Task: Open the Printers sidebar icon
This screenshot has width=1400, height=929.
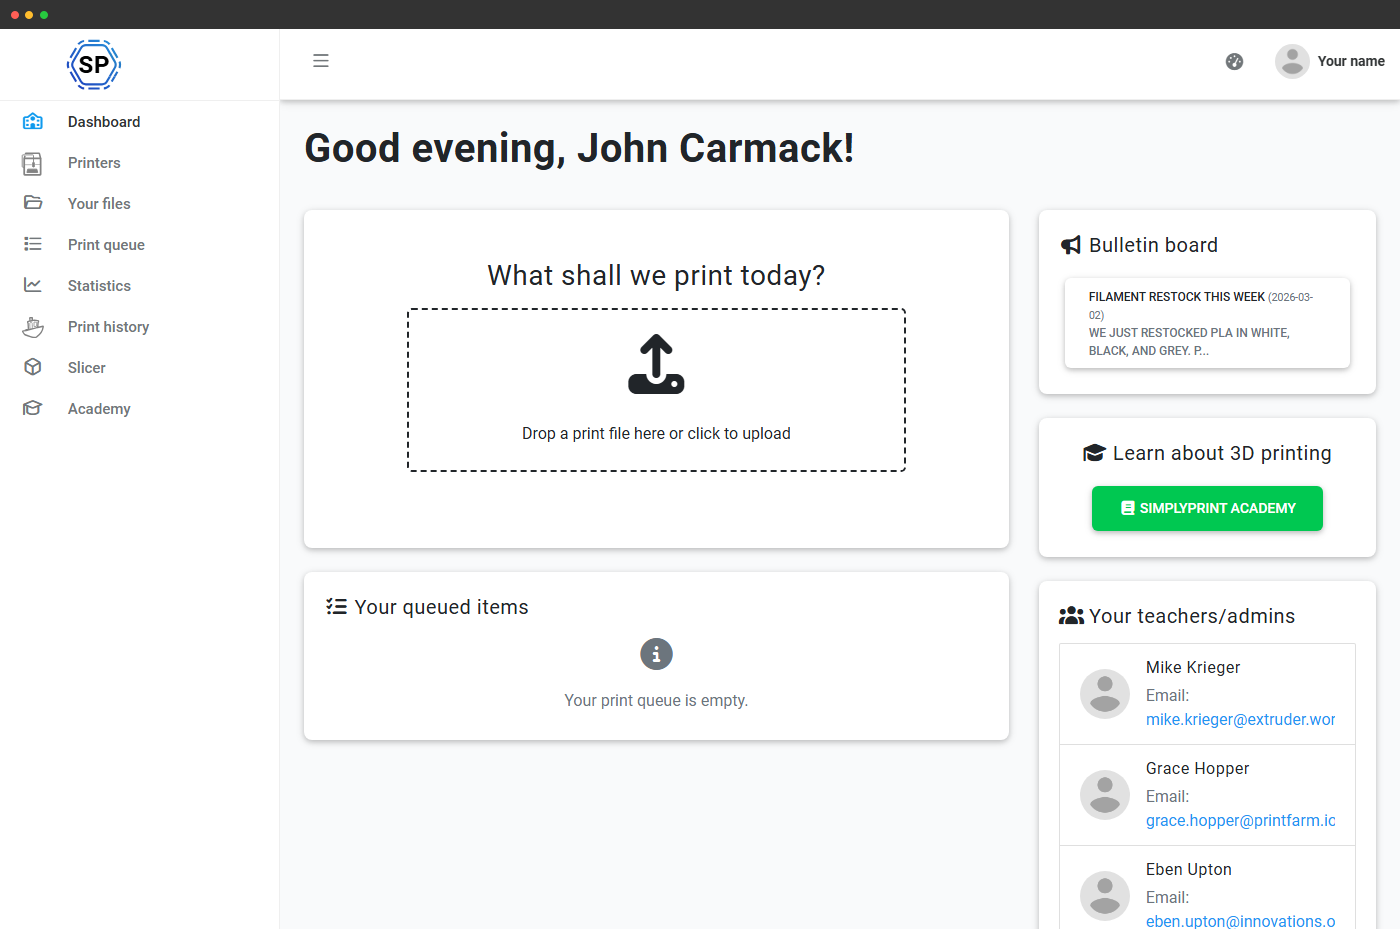Action: coord(33,163)
